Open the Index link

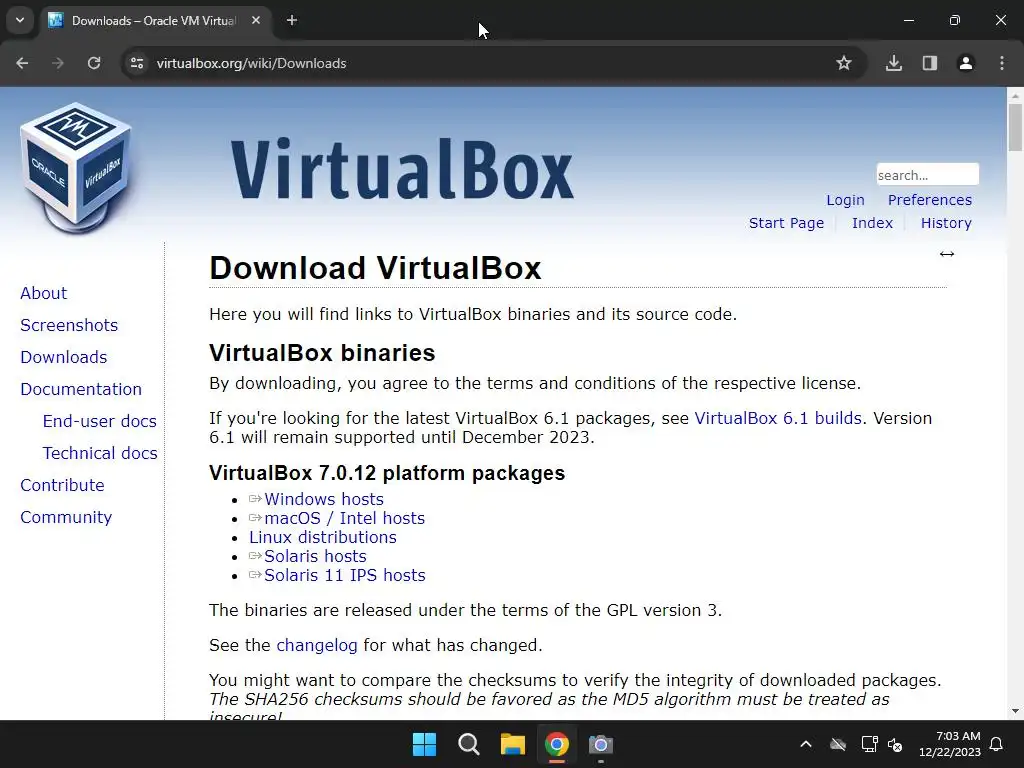872,223
